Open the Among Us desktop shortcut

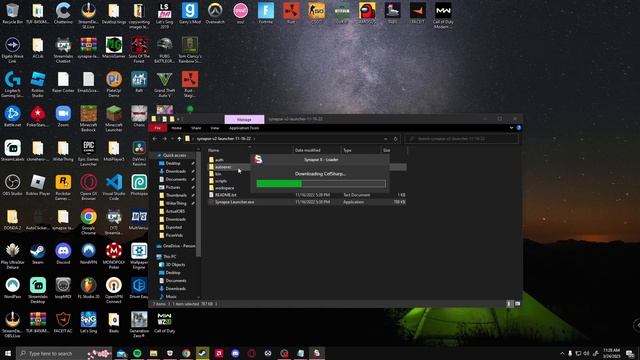(367, 13)
